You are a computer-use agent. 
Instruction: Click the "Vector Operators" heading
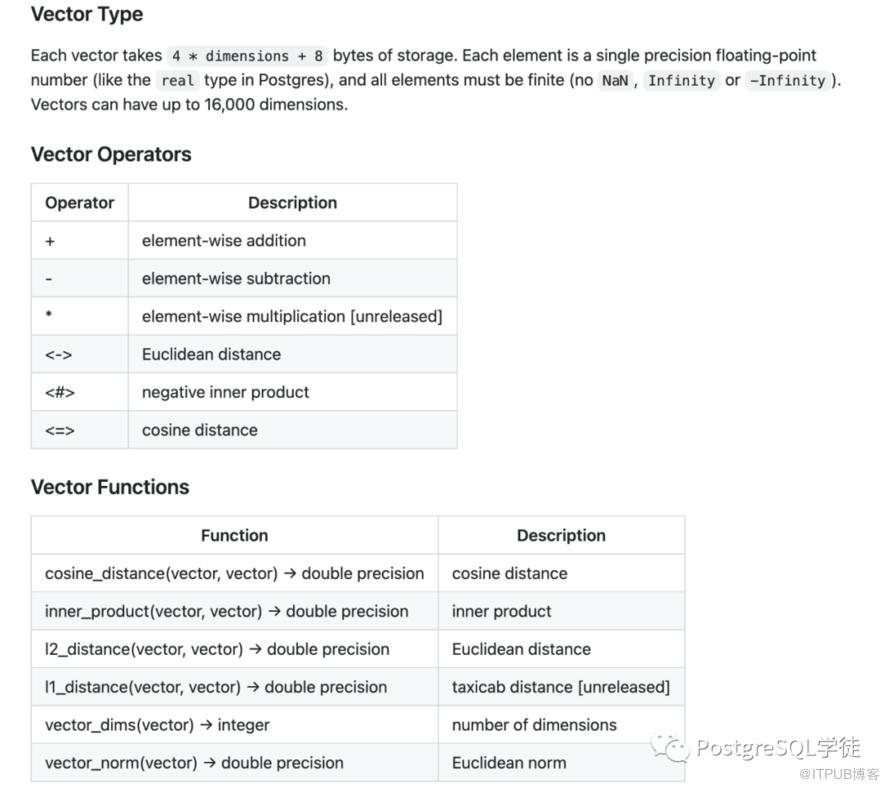(111, 154)
